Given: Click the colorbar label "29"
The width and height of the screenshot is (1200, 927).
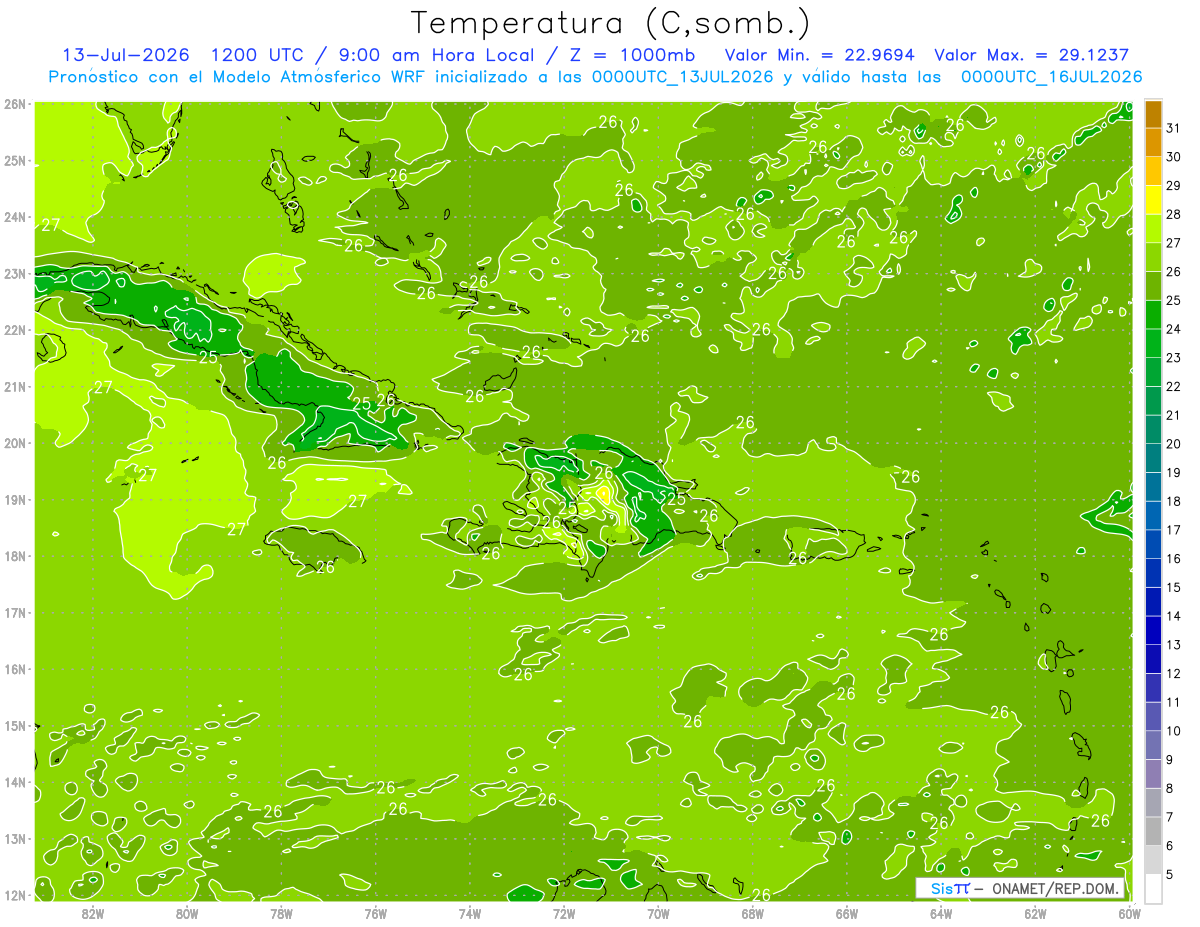Looking at the screenshot, I should 1173,186.
